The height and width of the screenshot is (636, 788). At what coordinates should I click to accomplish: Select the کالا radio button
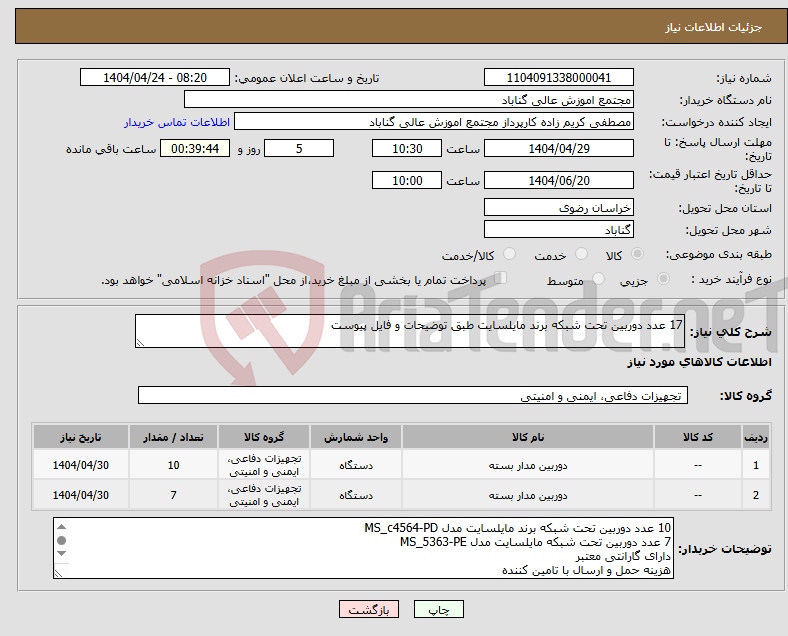pos(637,254)
